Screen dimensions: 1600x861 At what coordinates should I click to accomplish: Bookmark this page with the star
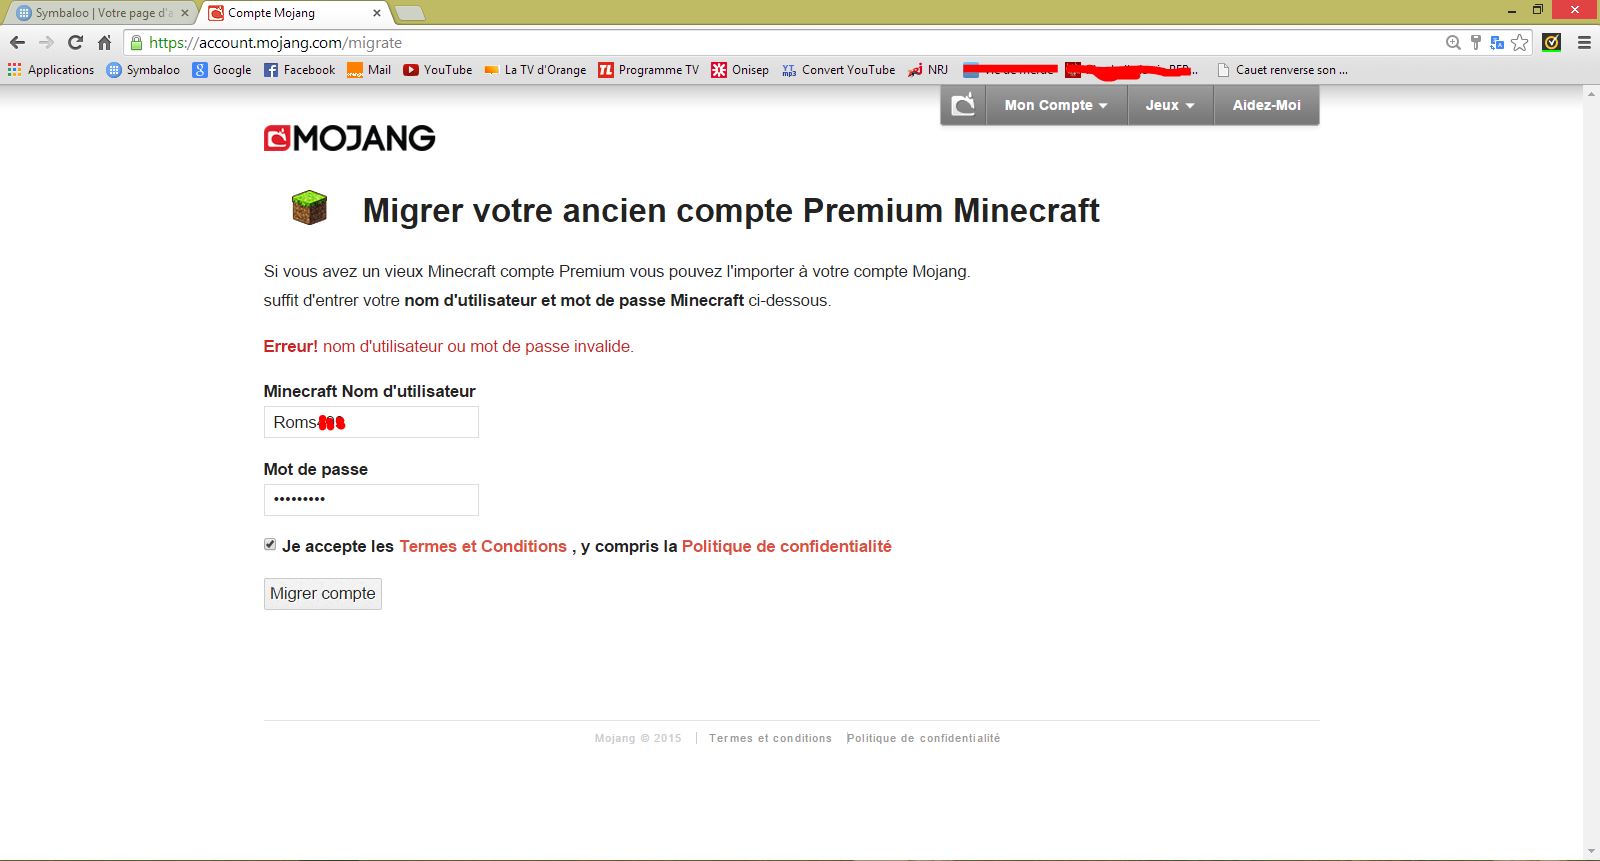point(1520,42)
